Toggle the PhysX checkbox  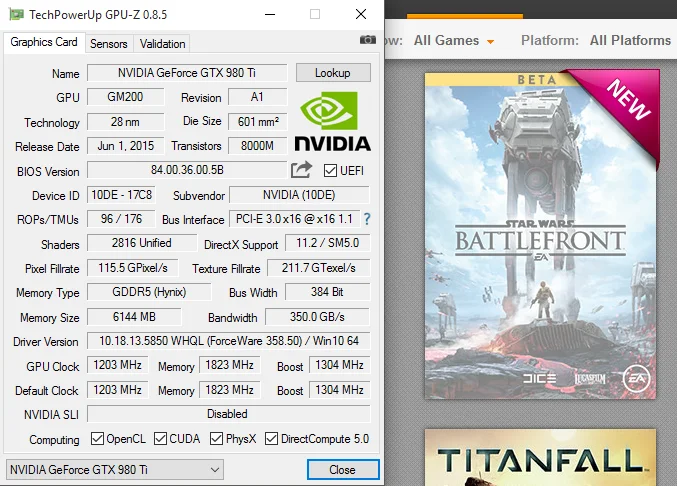(216, 439)
